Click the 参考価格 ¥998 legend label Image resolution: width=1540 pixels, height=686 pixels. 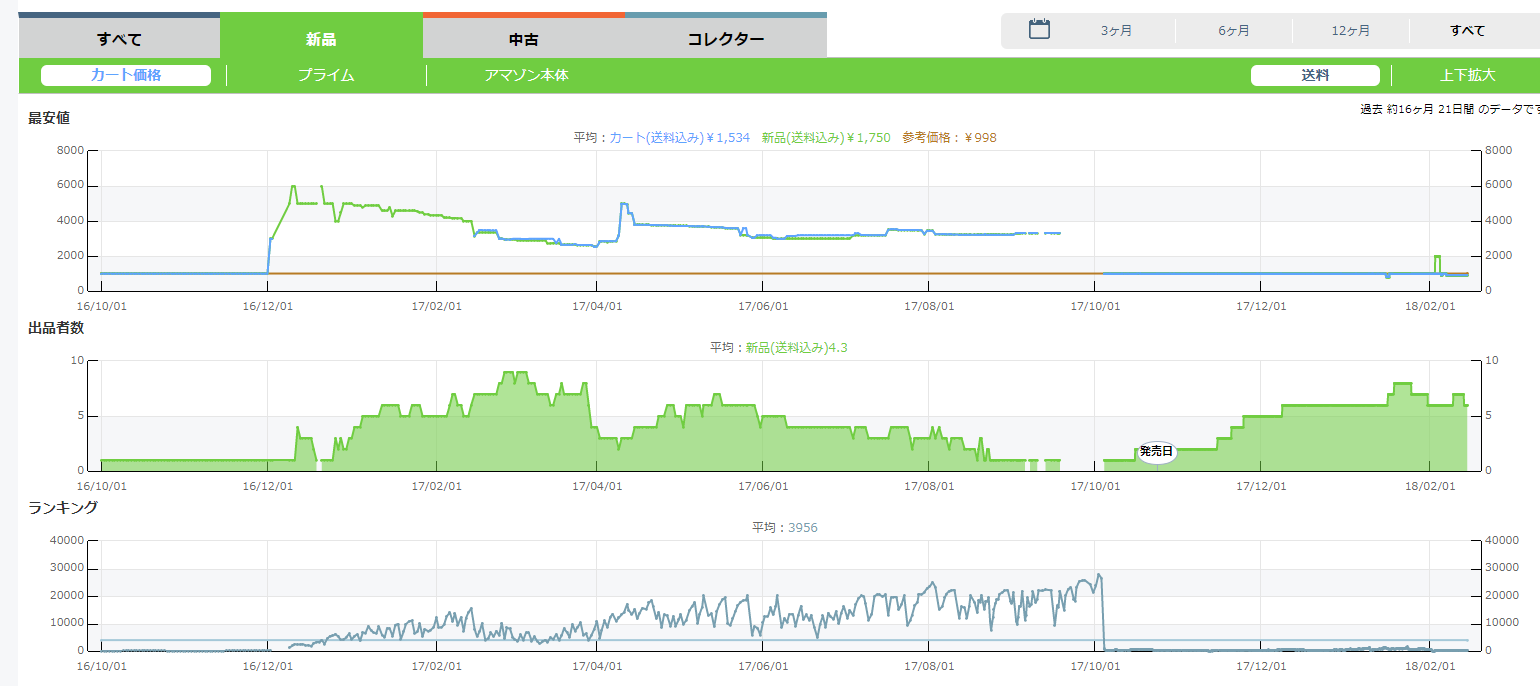click(949, 138)
